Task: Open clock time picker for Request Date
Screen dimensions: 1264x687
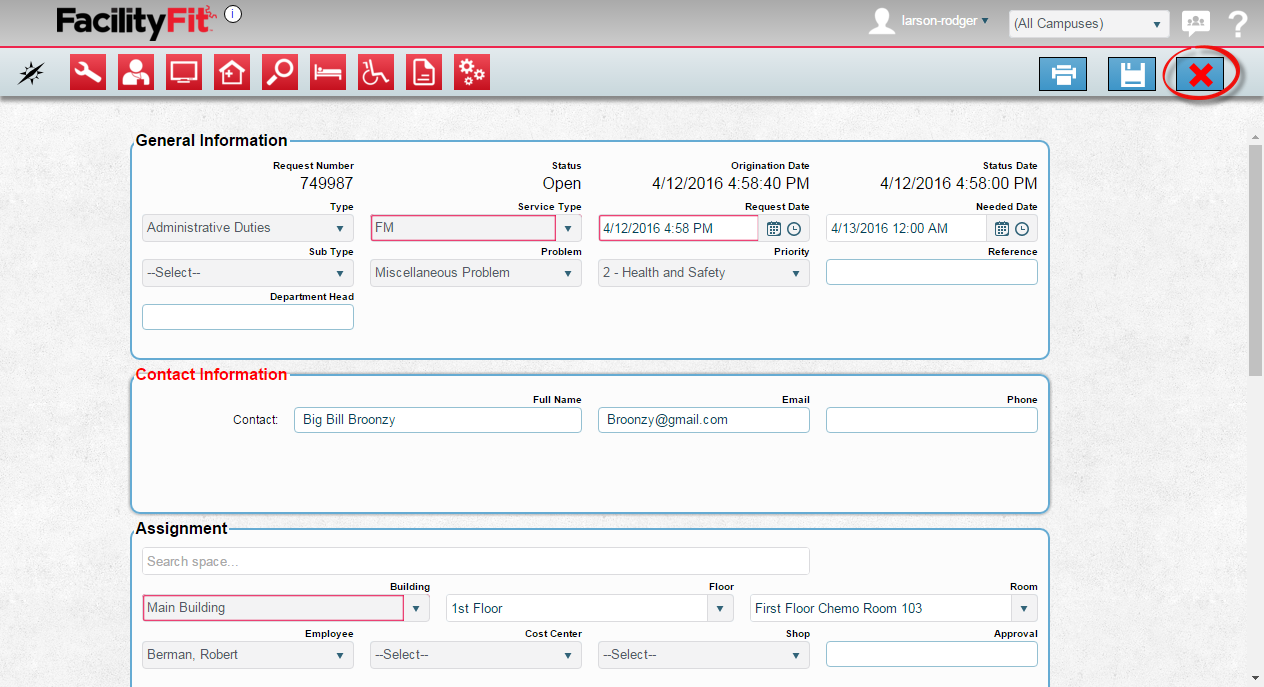Action: (794, 228)
